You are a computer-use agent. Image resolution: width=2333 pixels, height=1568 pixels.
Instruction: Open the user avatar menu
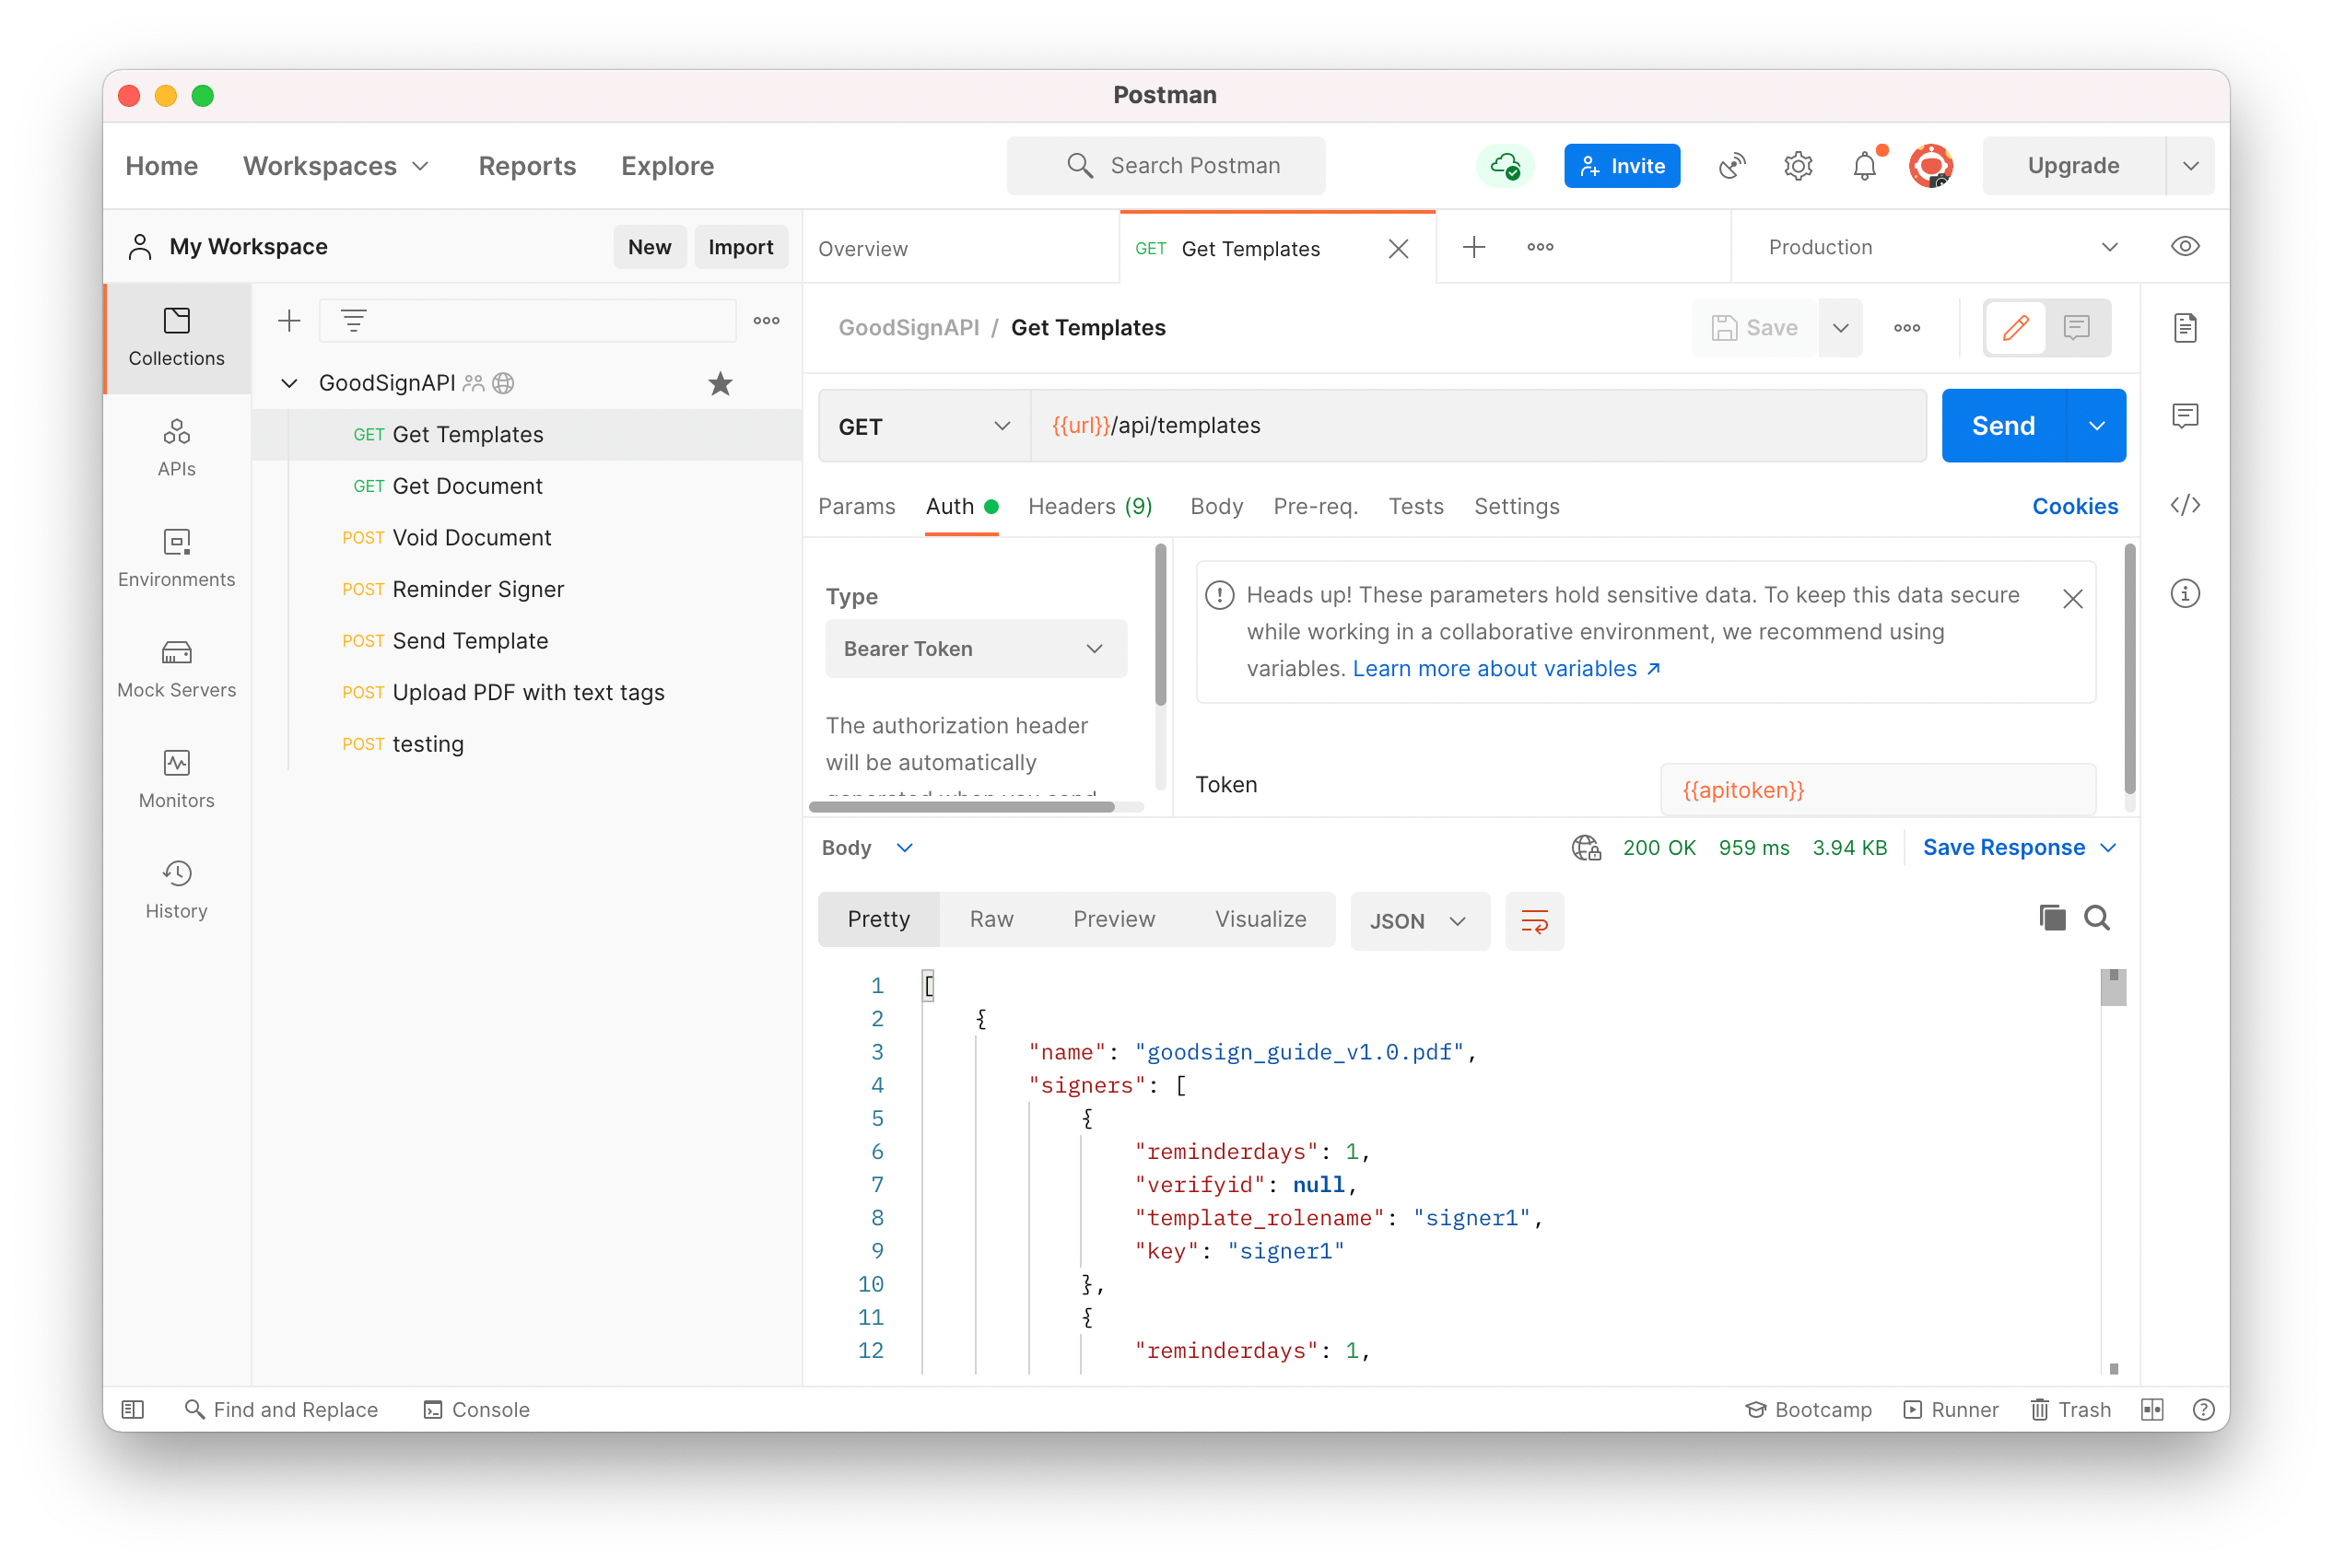coord(1930,165)
